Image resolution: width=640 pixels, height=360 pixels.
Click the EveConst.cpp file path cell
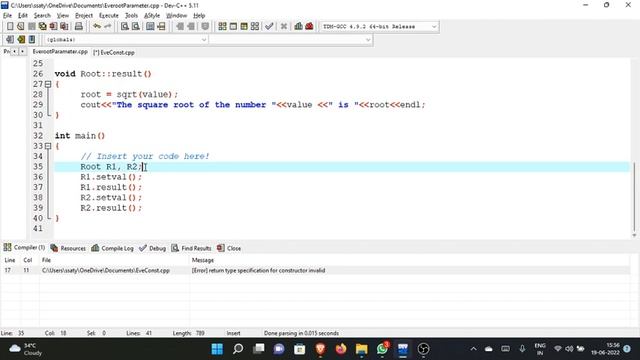click(106, 270)
